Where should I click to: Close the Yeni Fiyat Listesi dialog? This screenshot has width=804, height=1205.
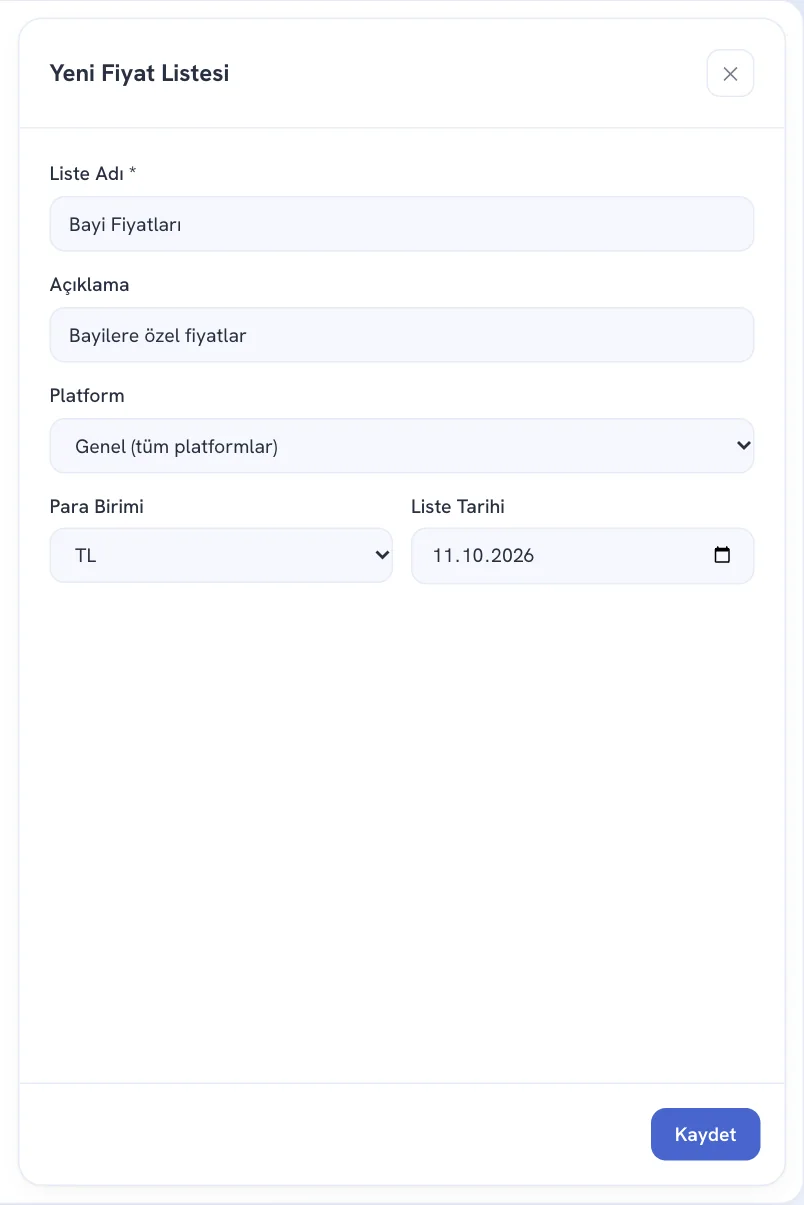[x=730, y=73]
